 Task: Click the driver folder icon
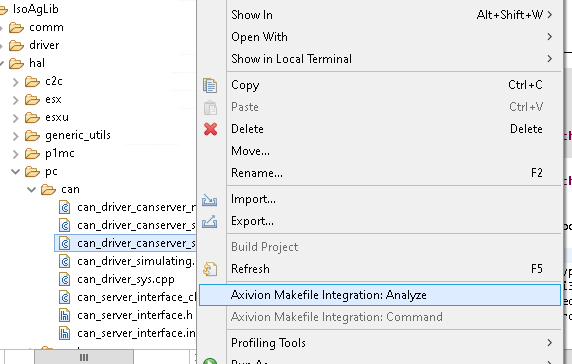[x=16, y=45]
